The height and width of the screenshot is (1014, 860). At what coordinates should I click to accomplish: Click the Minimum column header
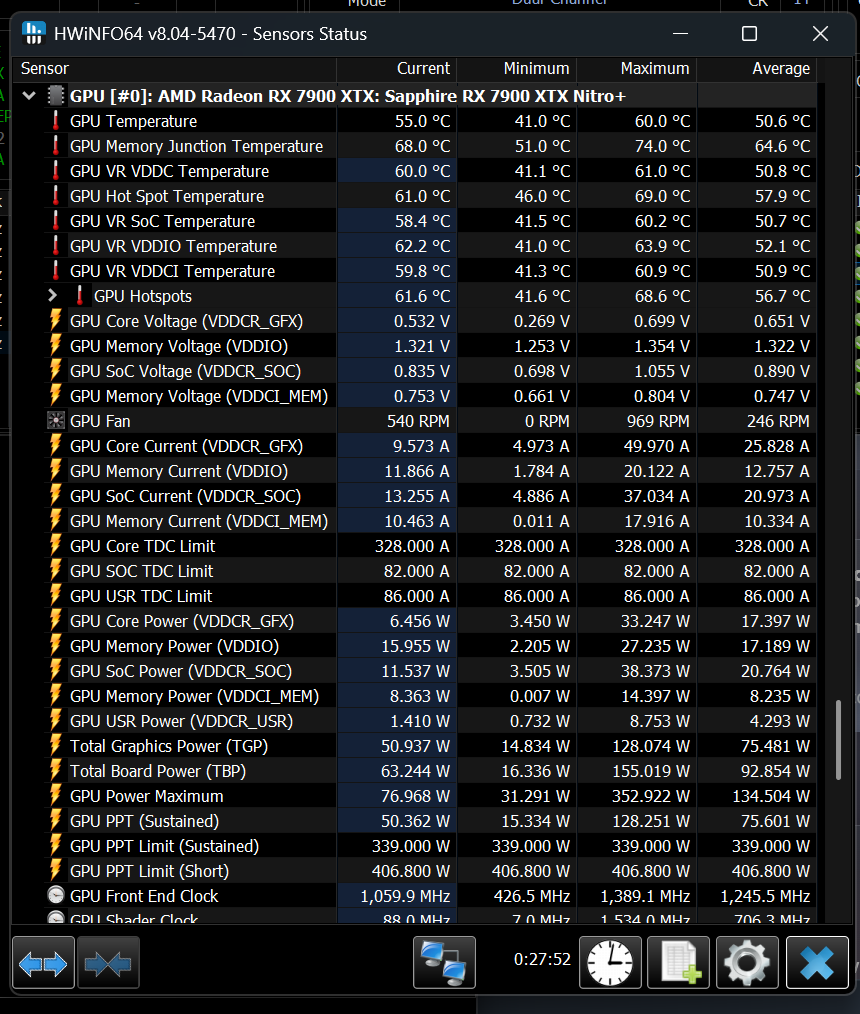point(517,69)
